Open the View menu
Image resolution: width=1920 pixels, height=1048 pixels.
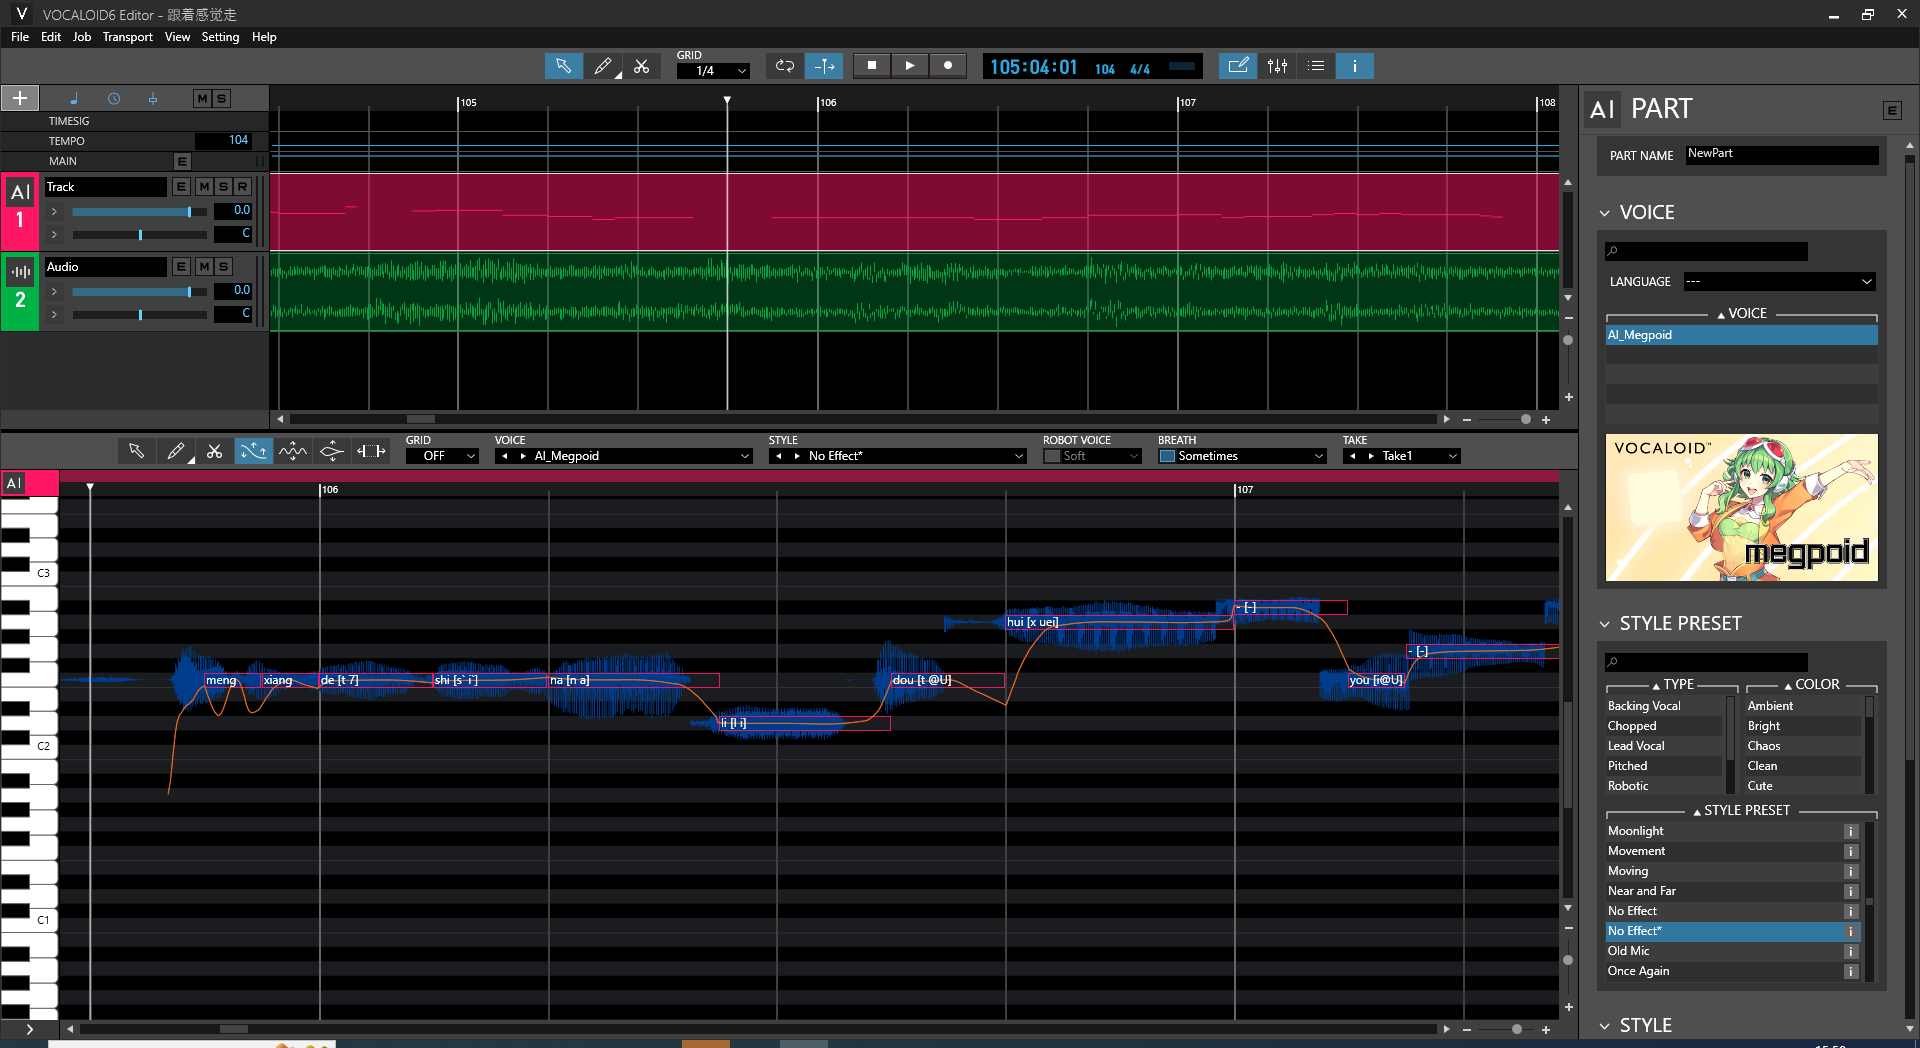pyautogui.click(x=177, y=37)
